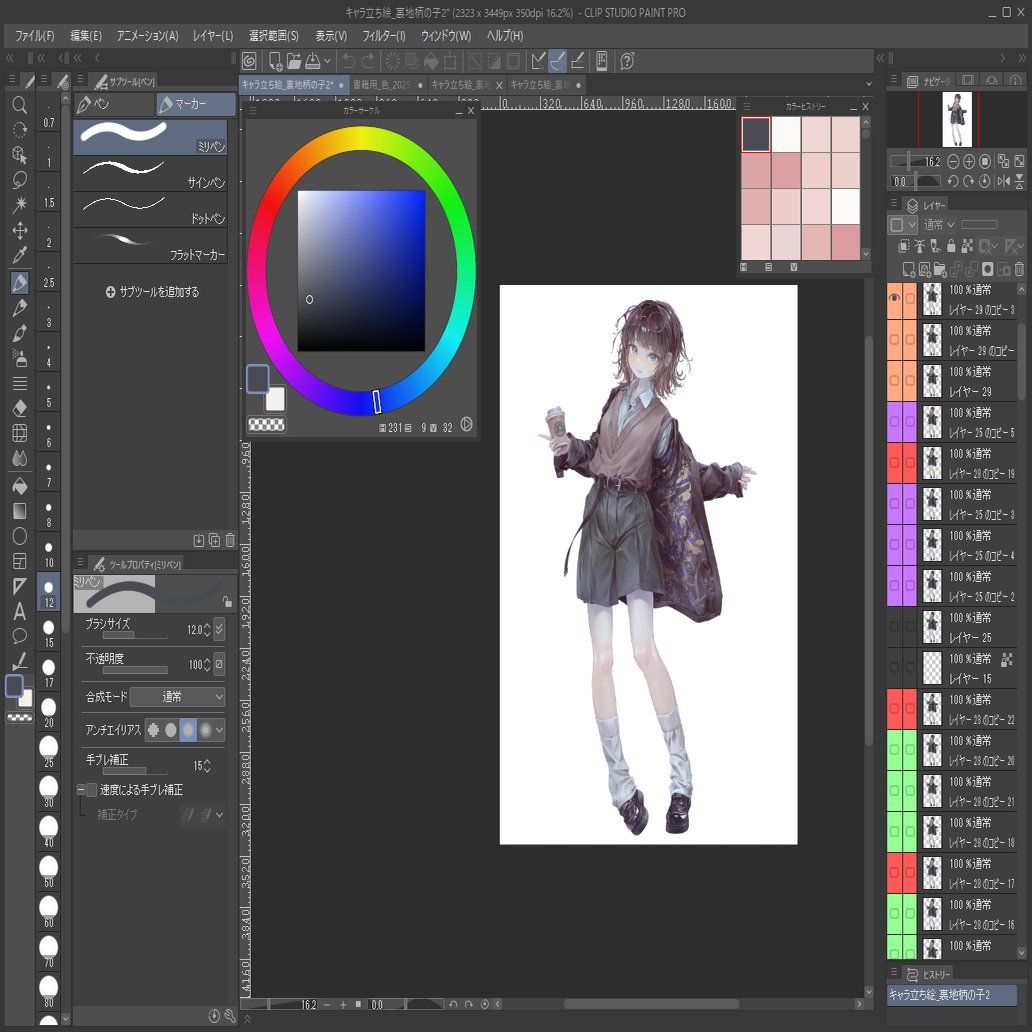Image resolution: width=1032 pixels, height=1032 pixels.
Task: Pick the top-left dark swatch in カラーヒストリー
Action: pyautogui.click(x=756, y=134)
